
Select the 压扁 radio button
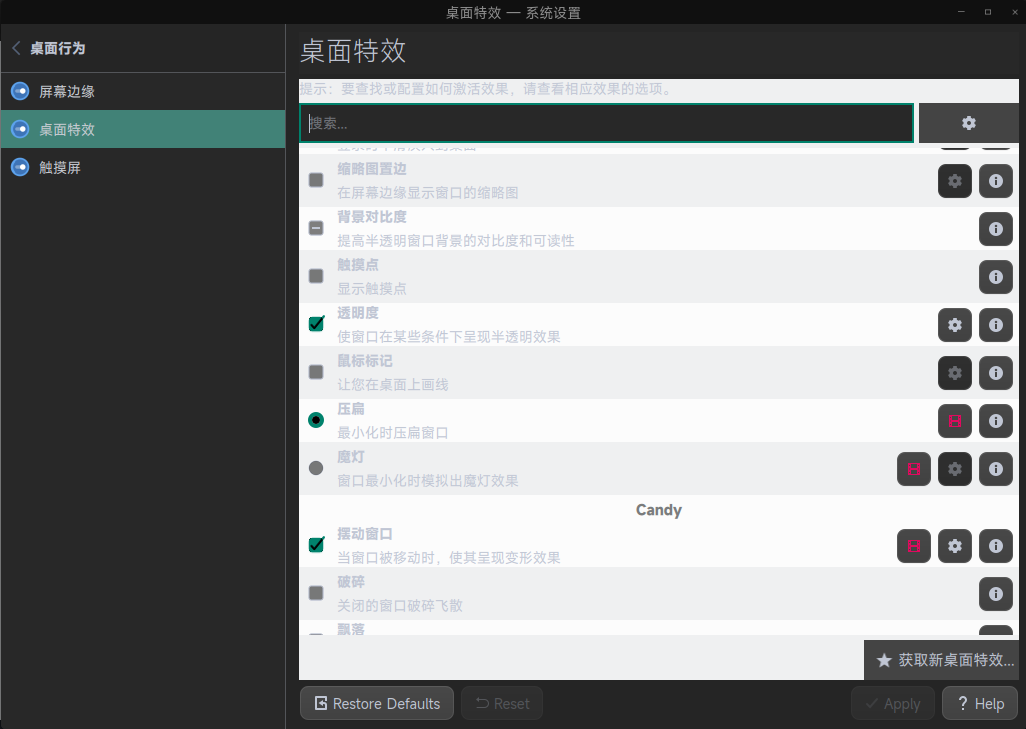316,420
